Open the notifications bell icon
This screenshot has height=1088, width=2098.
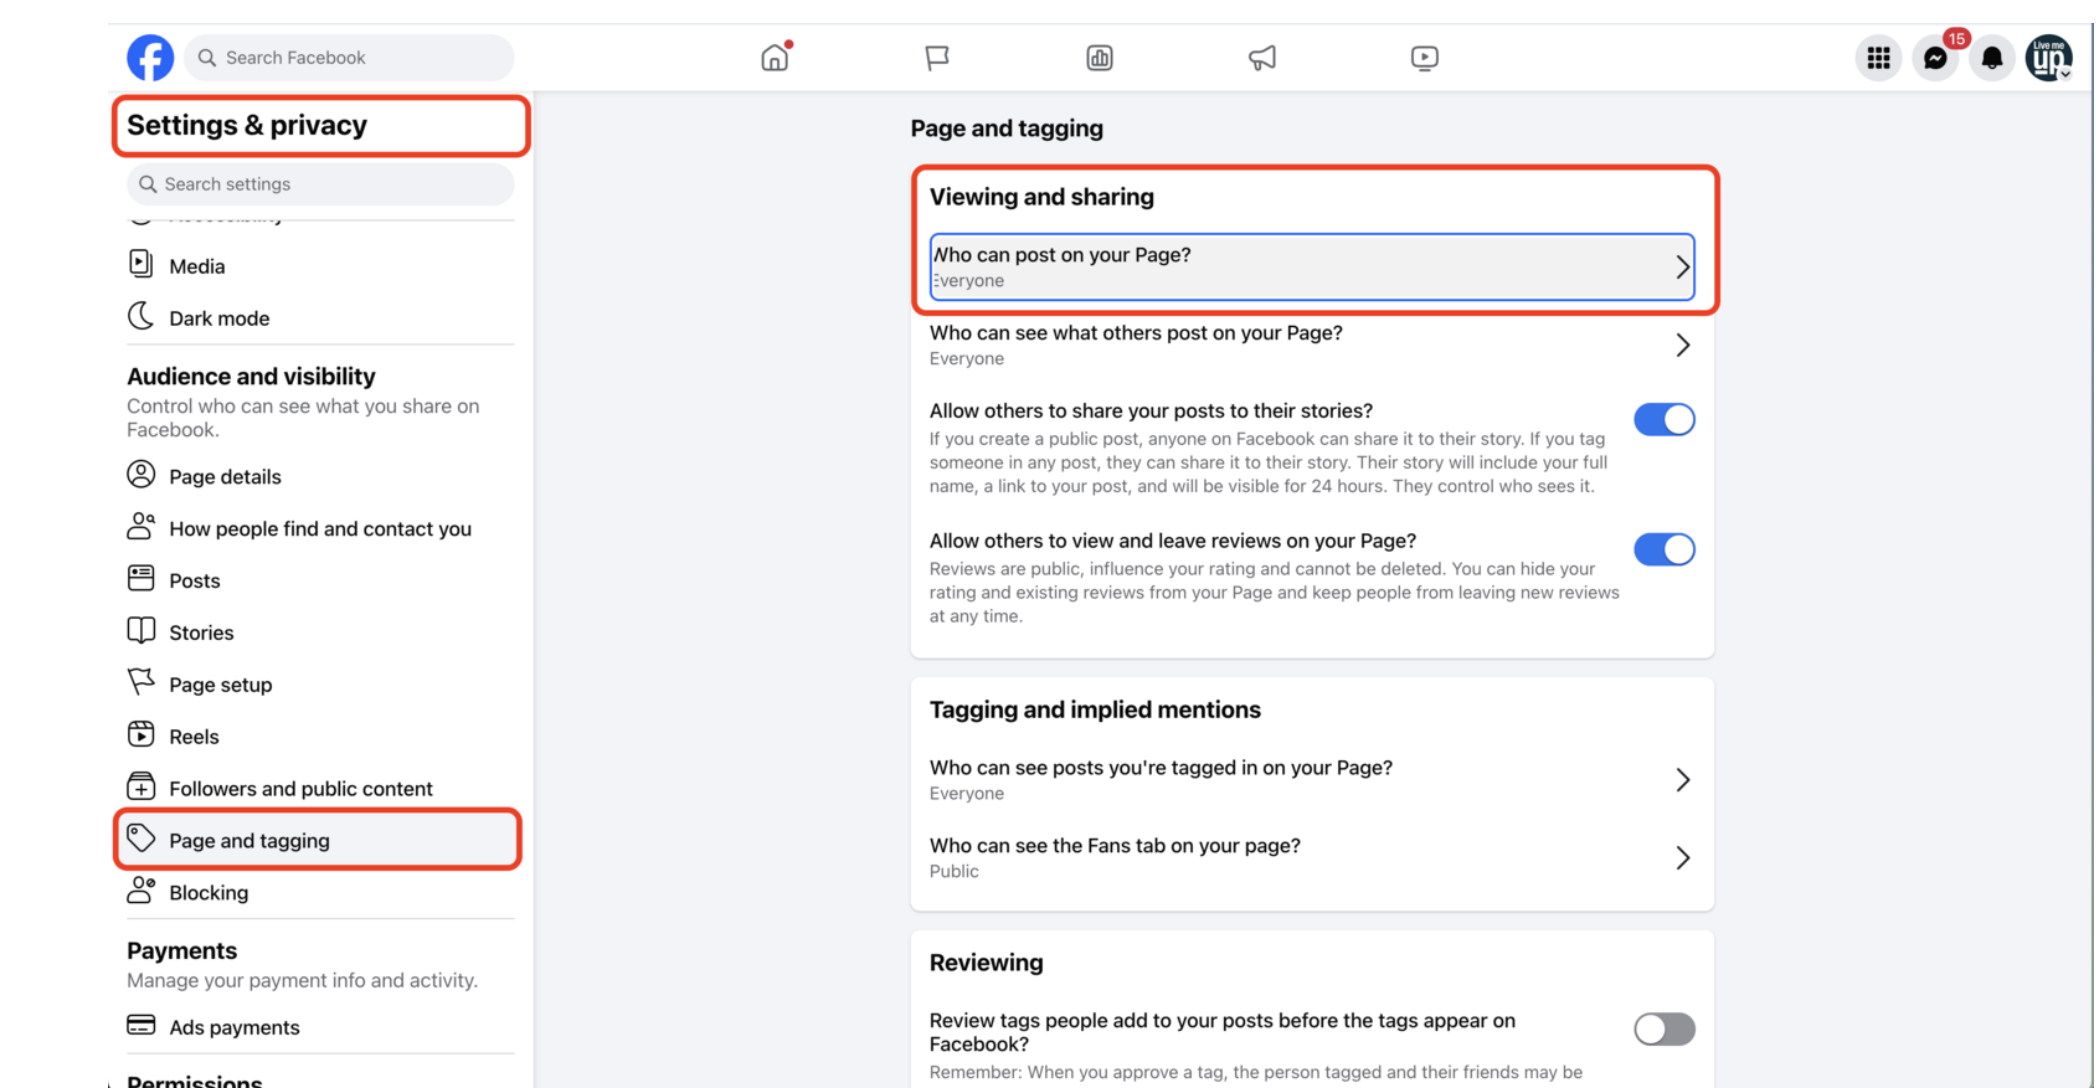click(x=1992, y=59)
